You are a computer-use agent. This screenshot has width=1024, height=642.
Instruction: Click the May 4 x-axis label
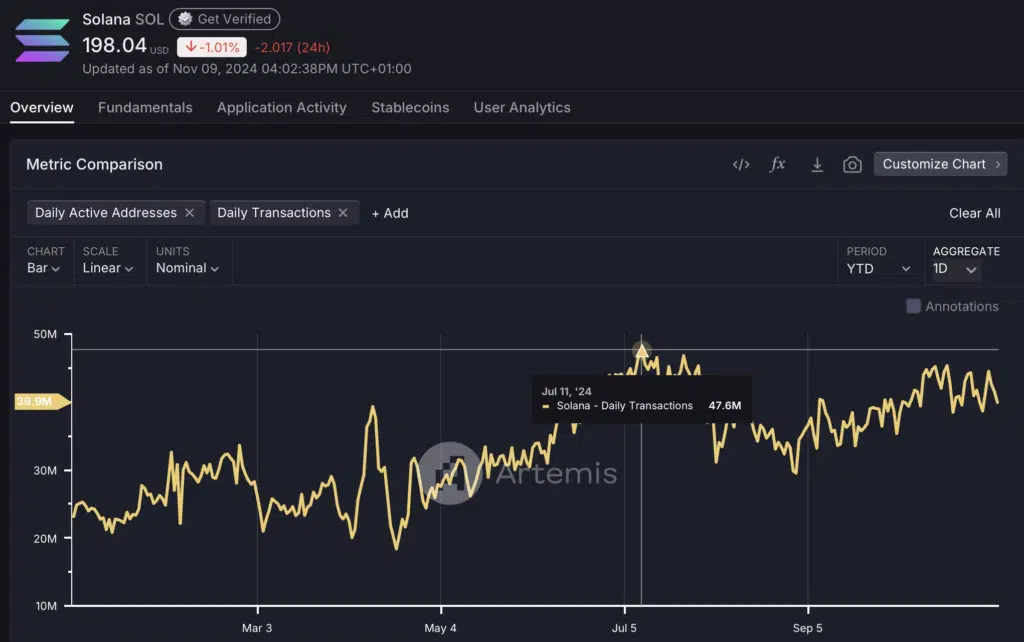click(x=440, y=628)
